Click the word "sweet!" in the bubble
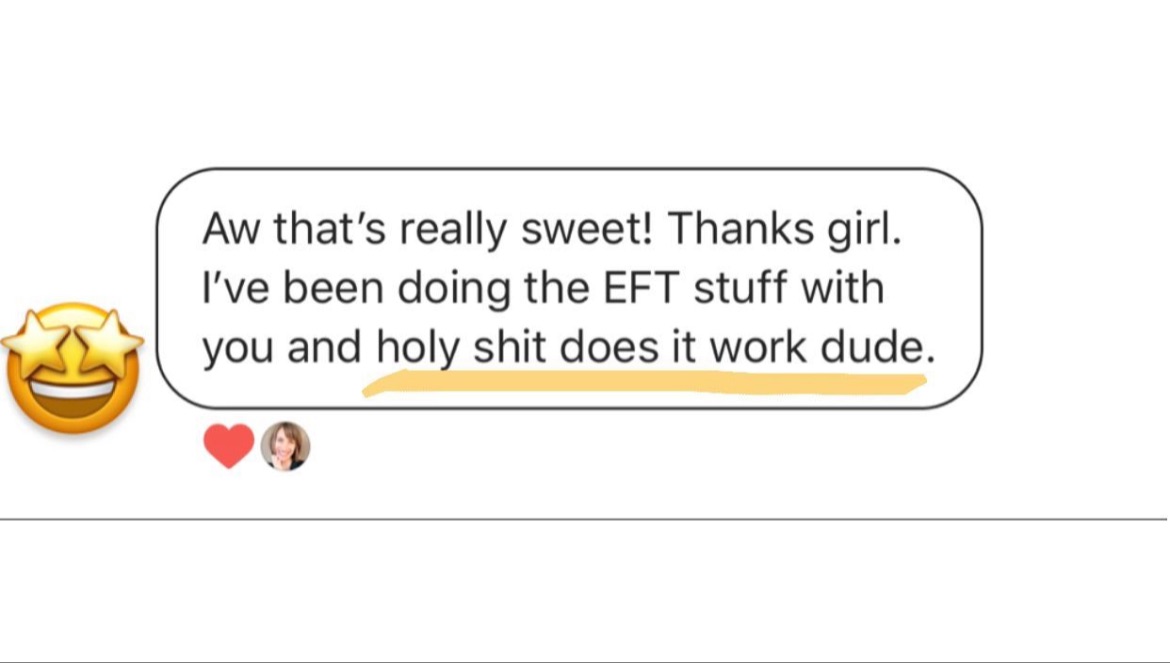The image size is (1170, 663). click(x=590, y=231)
